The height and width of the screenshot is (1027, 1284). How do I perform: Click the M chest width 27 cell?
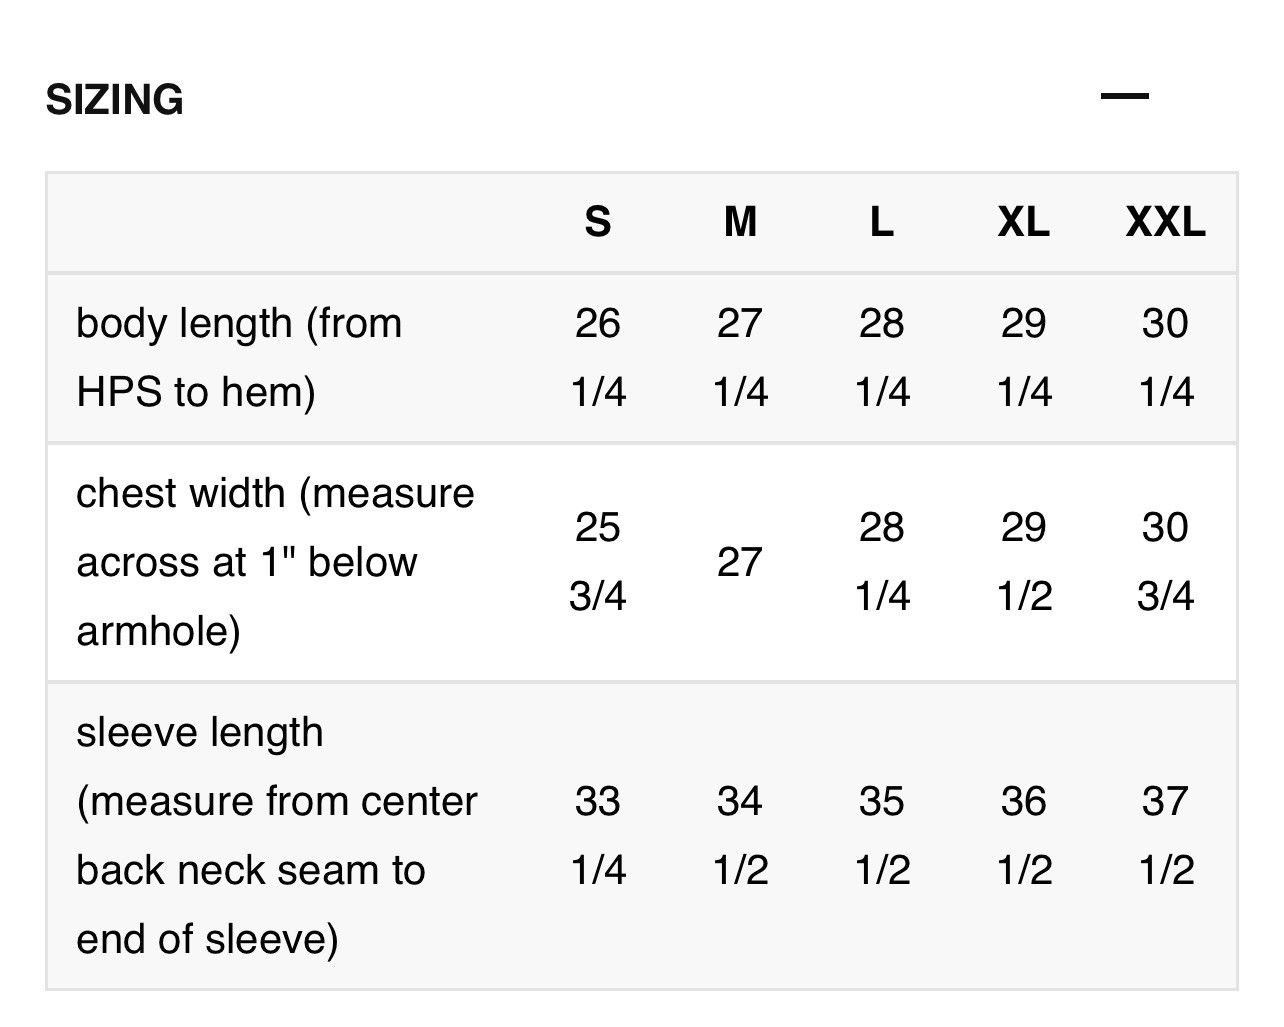click(740, 562)
